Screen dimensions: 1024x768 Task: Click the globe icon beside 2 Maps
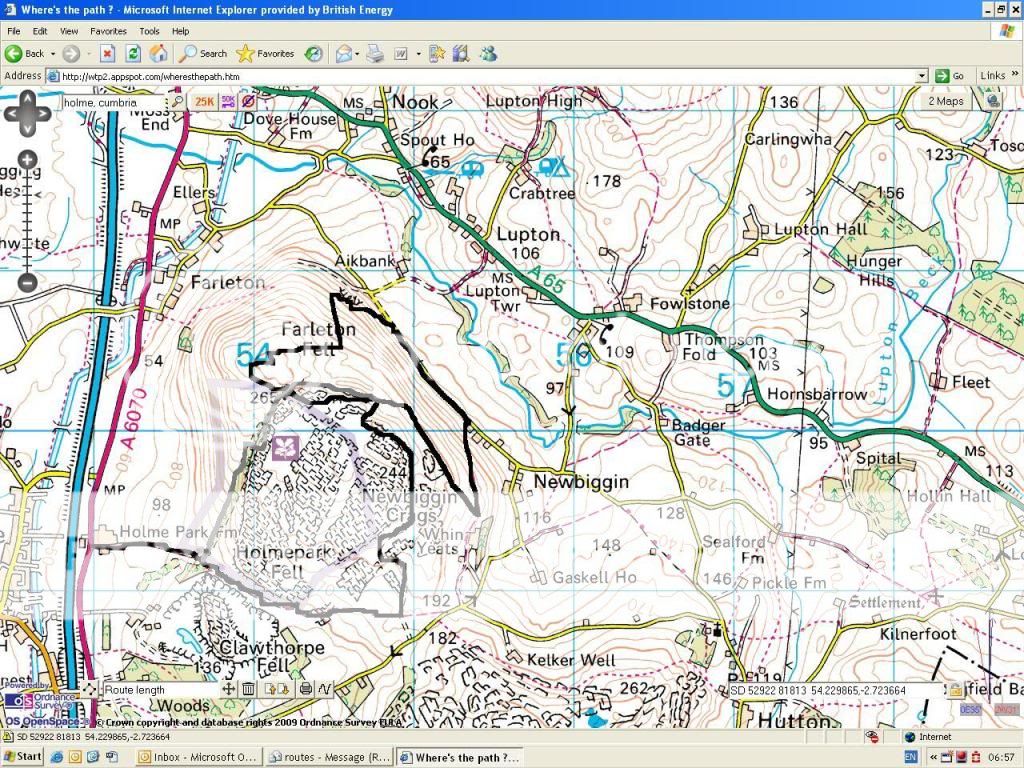[x=993, y=101]
